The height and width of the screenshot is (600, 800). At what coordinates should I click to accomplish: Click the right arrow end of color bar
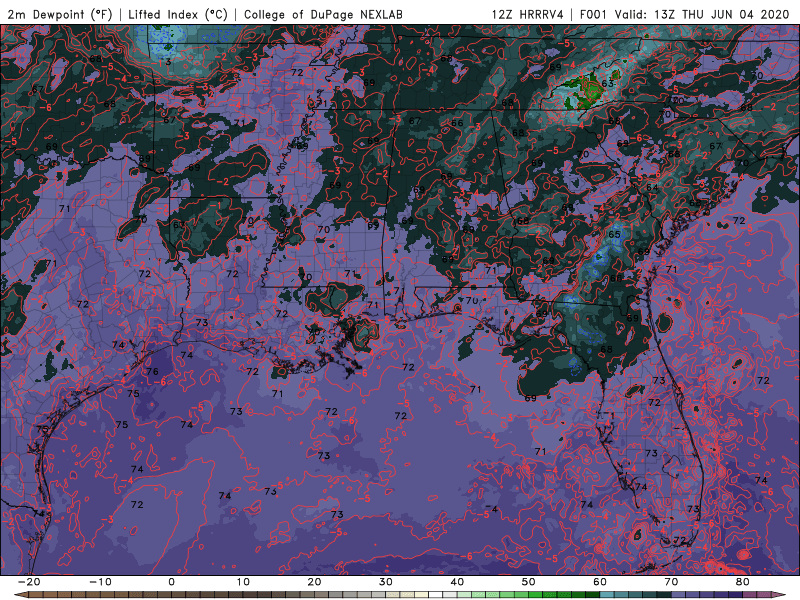pyautogui.click(x=780, y=595)
